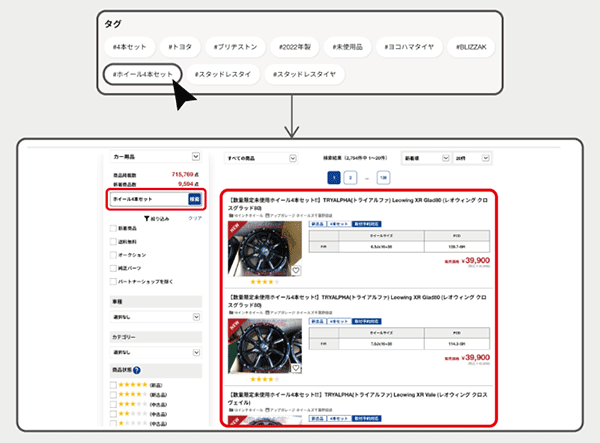This screenshot has width=600, height=443.
Task: Click the タグ heading
Action: [x=113, y=24]
